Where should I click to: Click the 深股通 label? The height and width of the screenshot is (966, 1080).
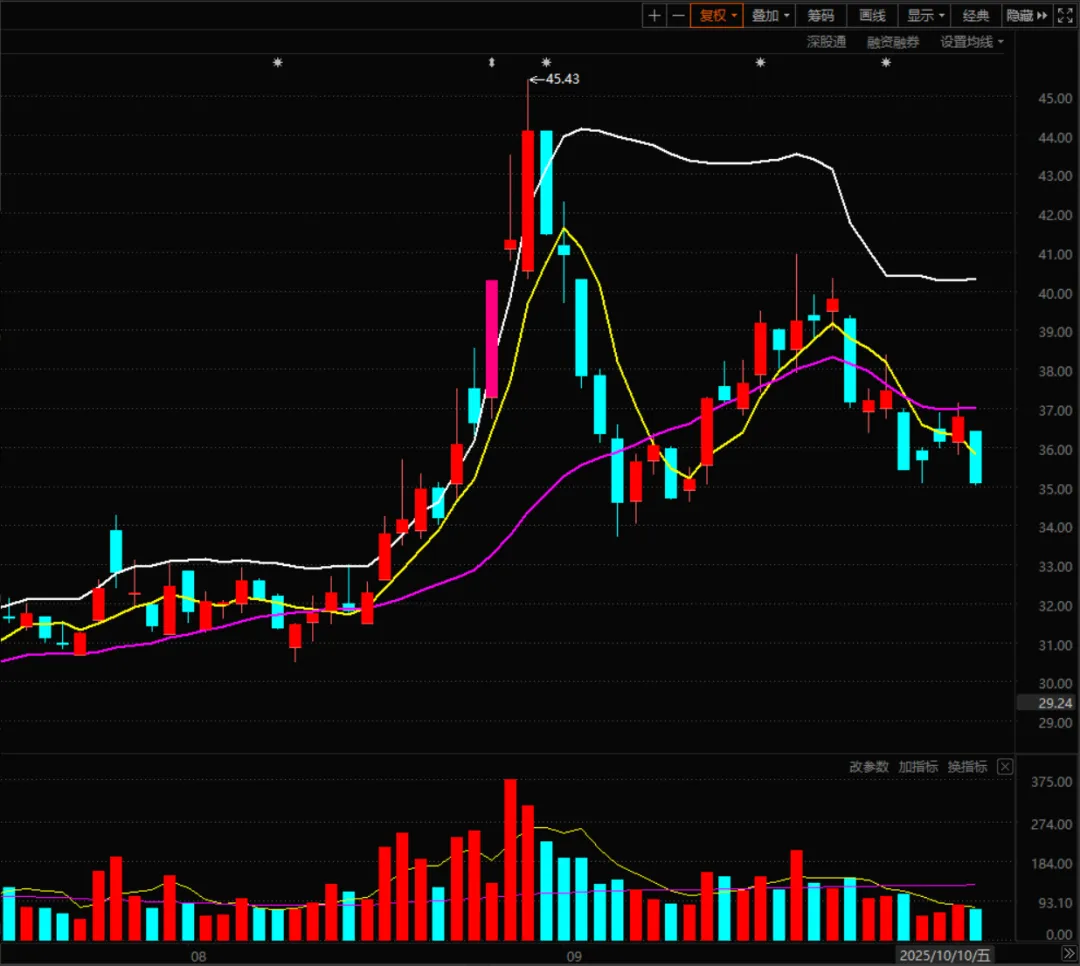click(x=826, y=42)
